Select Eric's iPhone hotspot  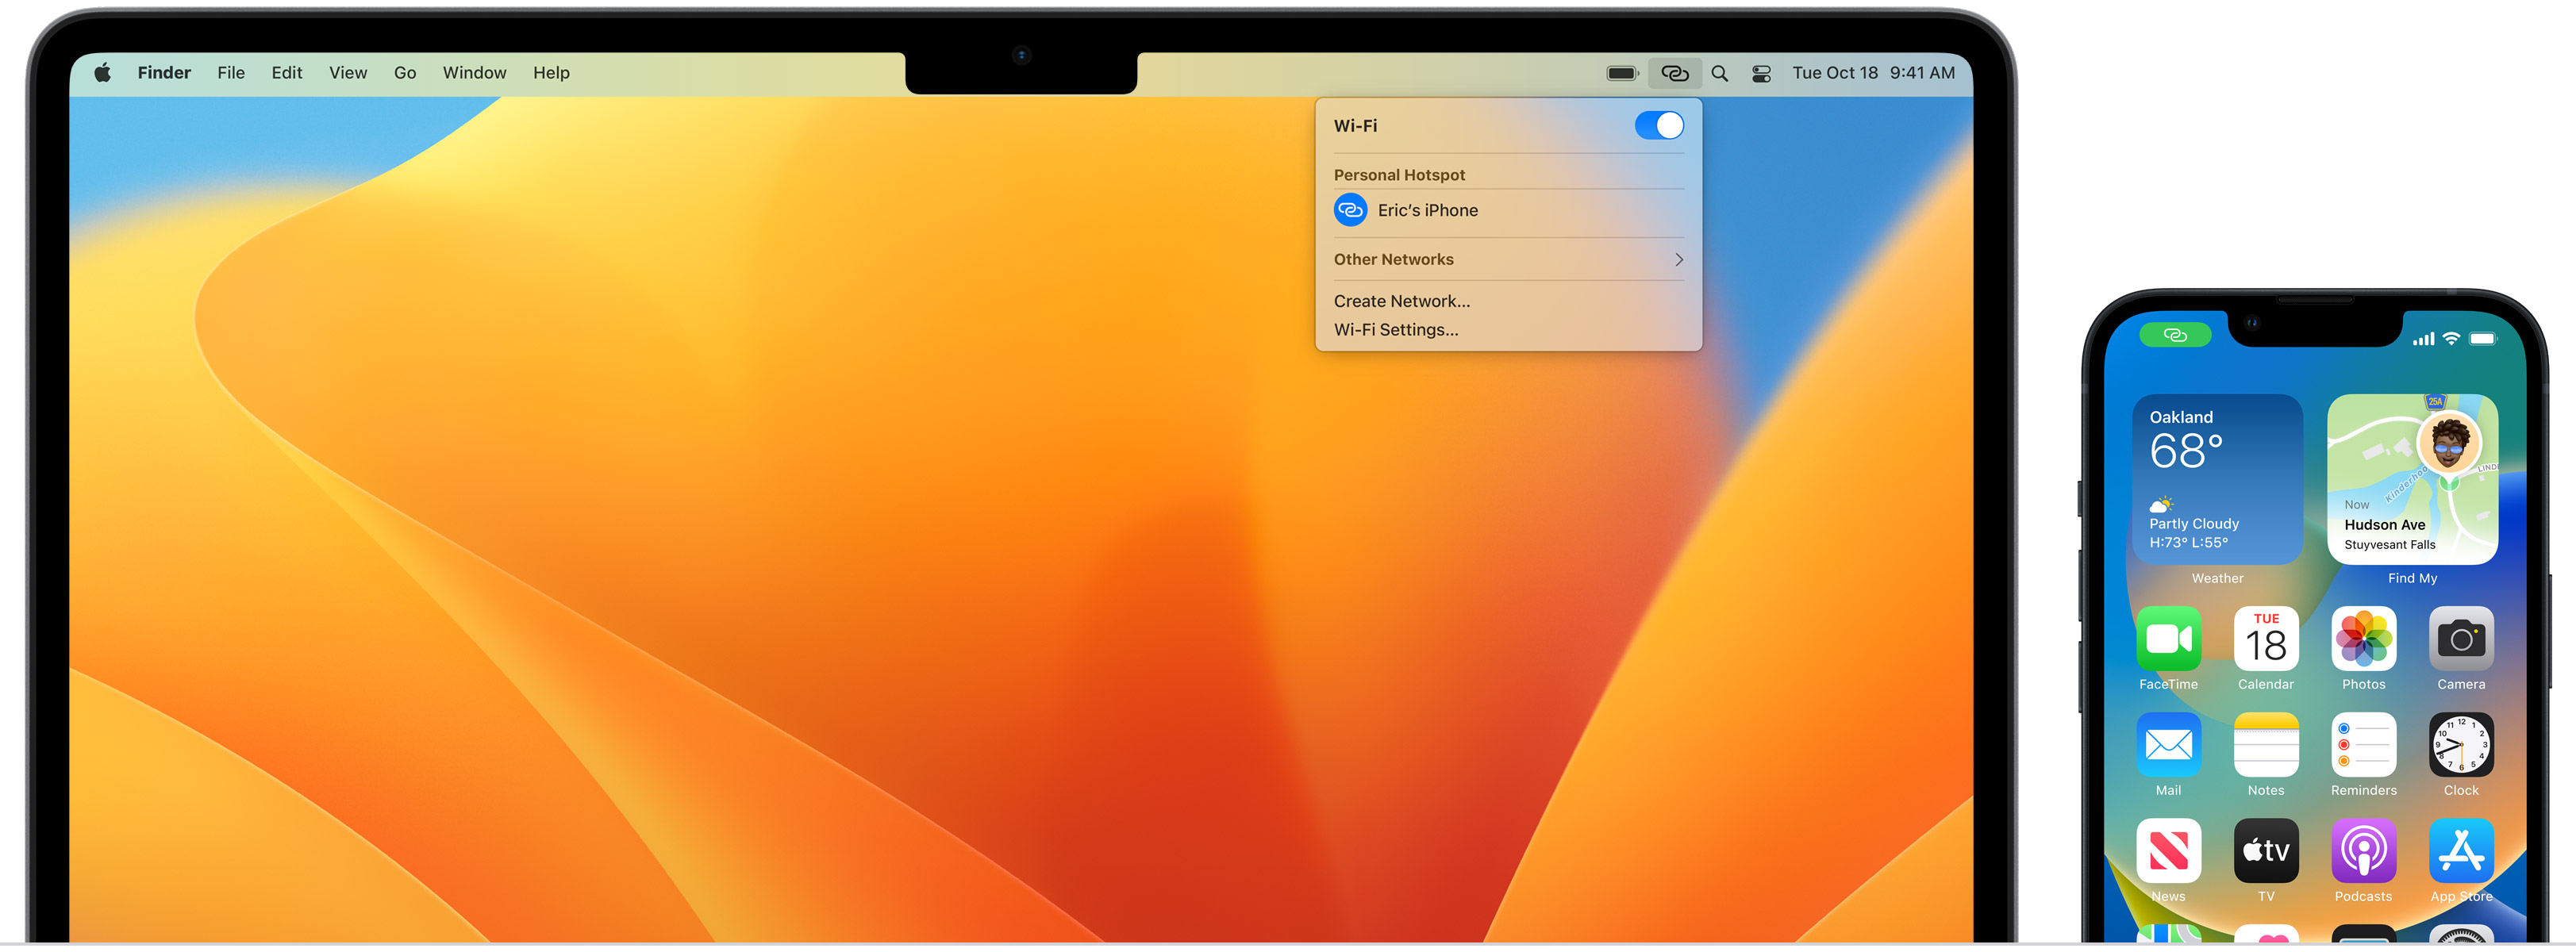1426,210
